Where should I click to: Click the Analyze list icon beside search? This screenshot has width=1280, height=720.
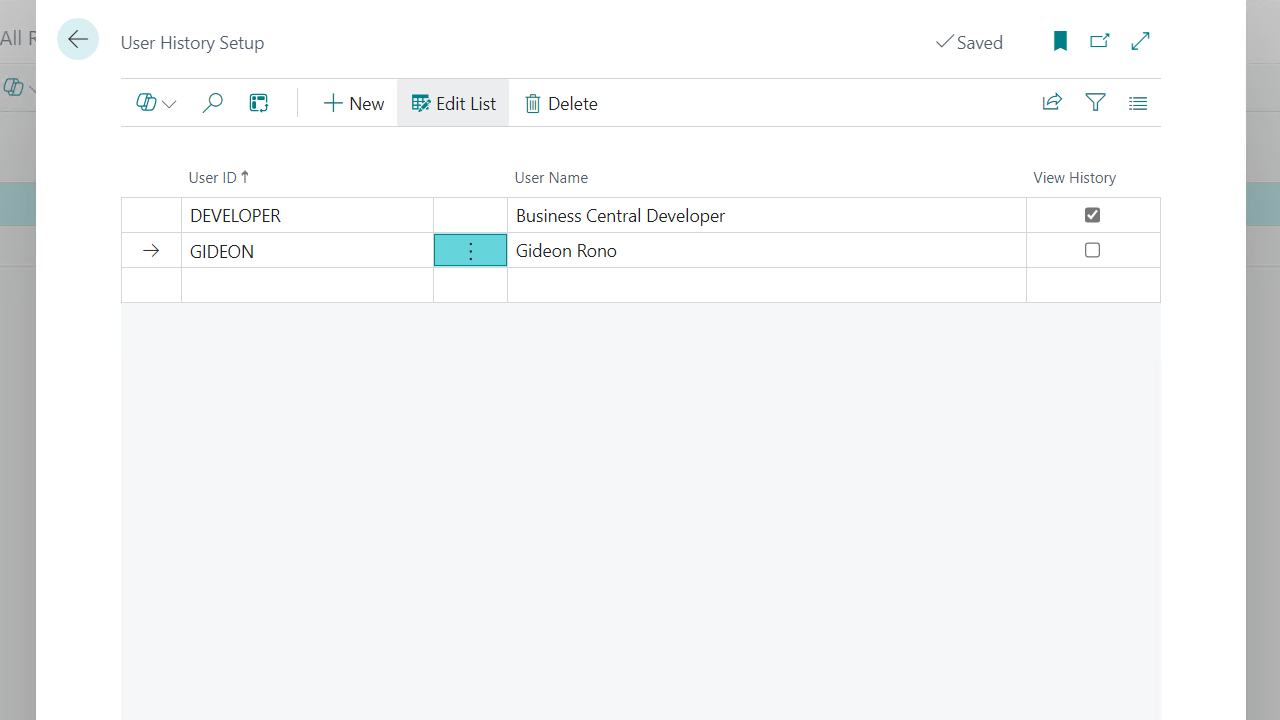coord(259,102)
